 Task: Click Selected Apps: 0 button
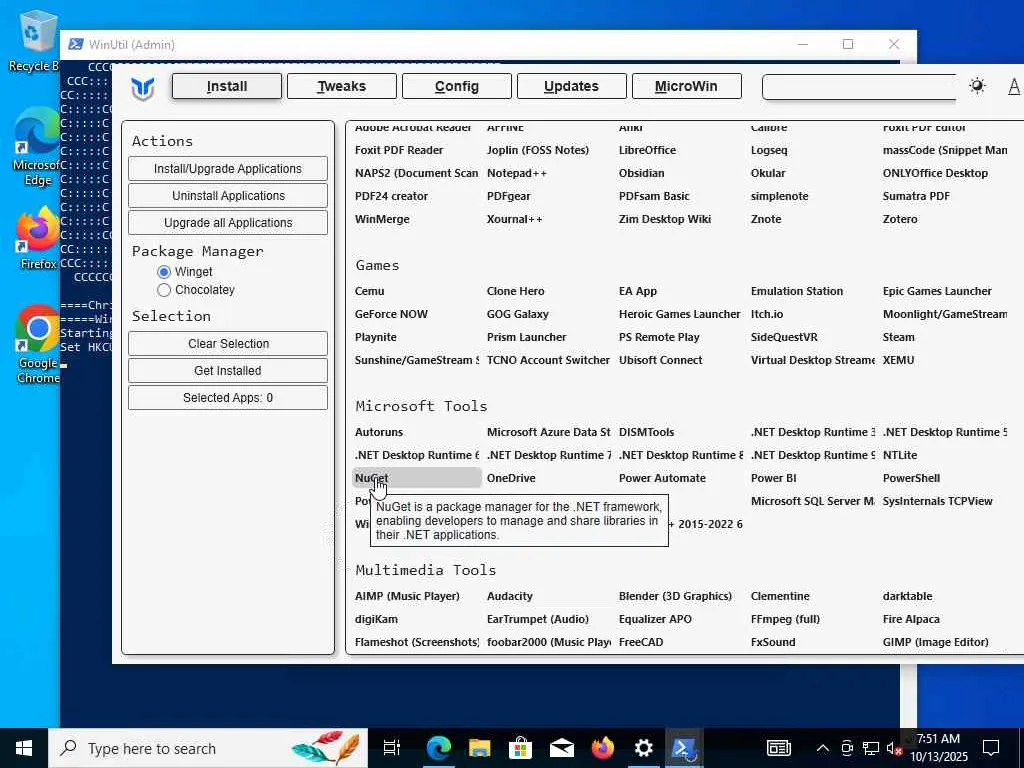228,398
